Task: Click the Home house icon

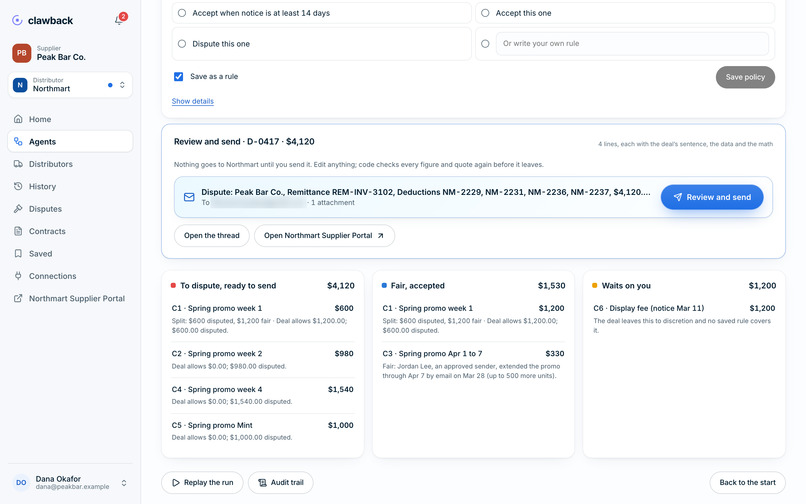Action: coord(18,119)
